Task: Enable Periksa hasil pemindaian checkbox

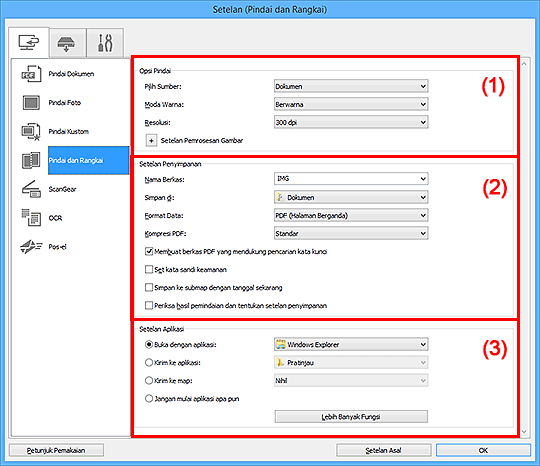Action: [149, 306]
